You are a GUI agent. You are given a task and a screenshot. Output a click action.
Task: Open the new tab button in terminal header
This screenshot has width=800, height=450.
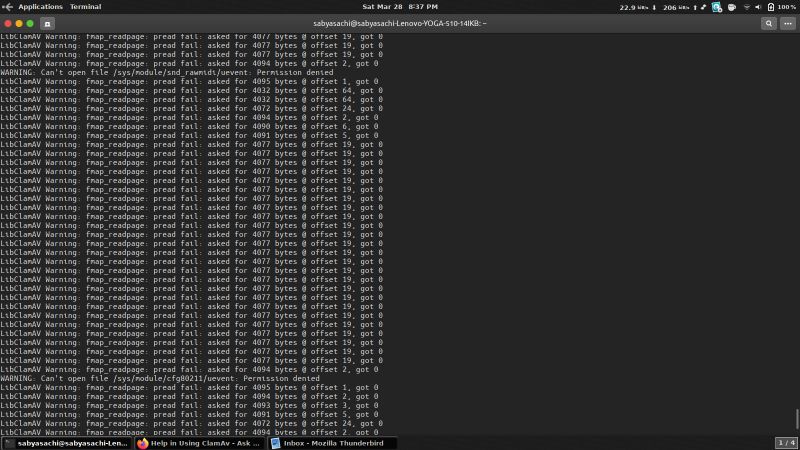click(x=47, y=23)
